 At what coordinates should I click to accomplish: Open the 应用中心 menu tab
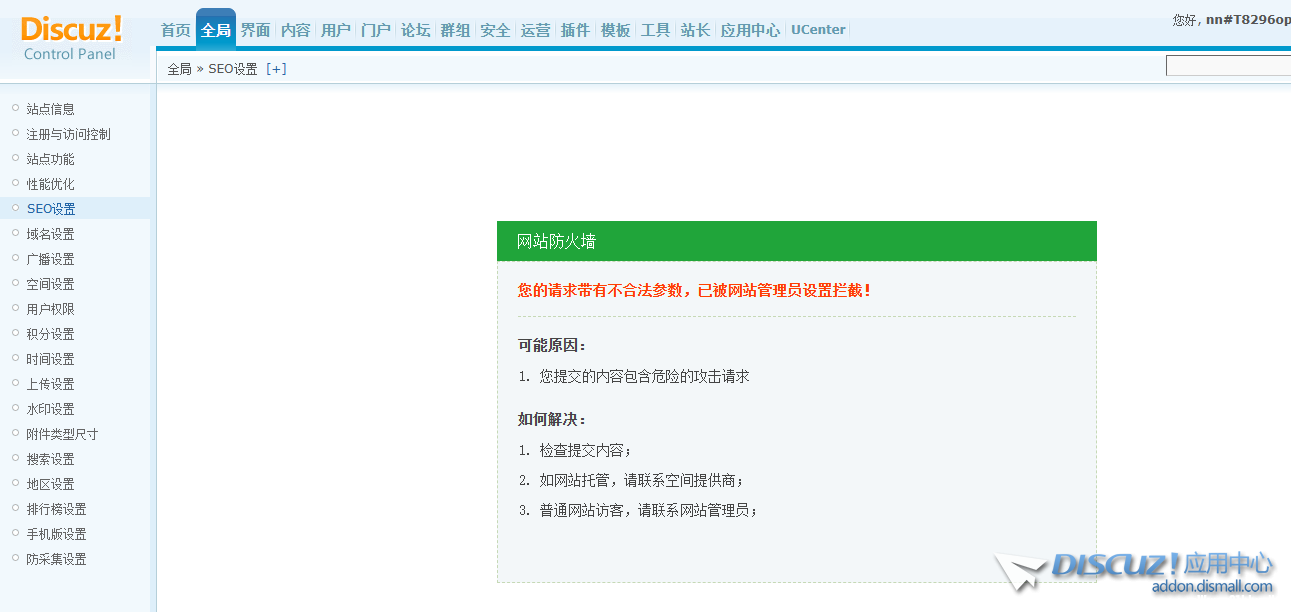750,30
